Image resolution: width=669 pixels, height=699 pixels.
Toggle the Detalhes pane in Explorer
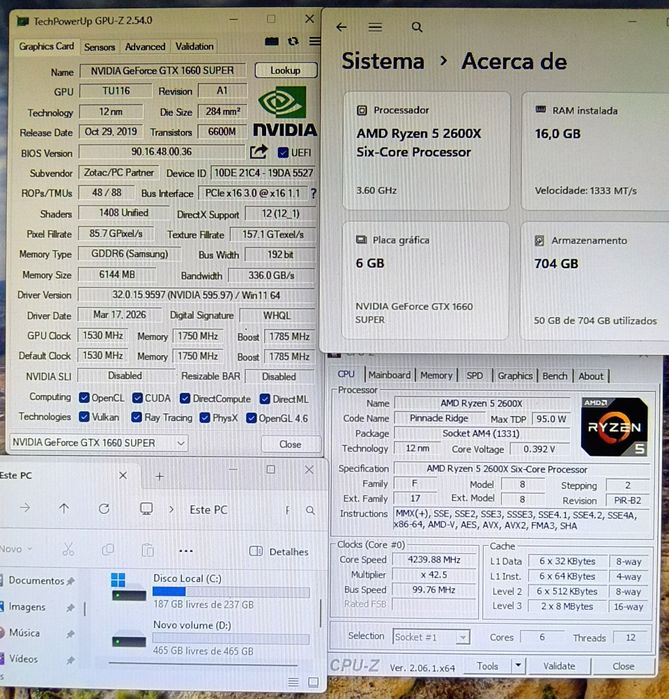click(279, 551)
